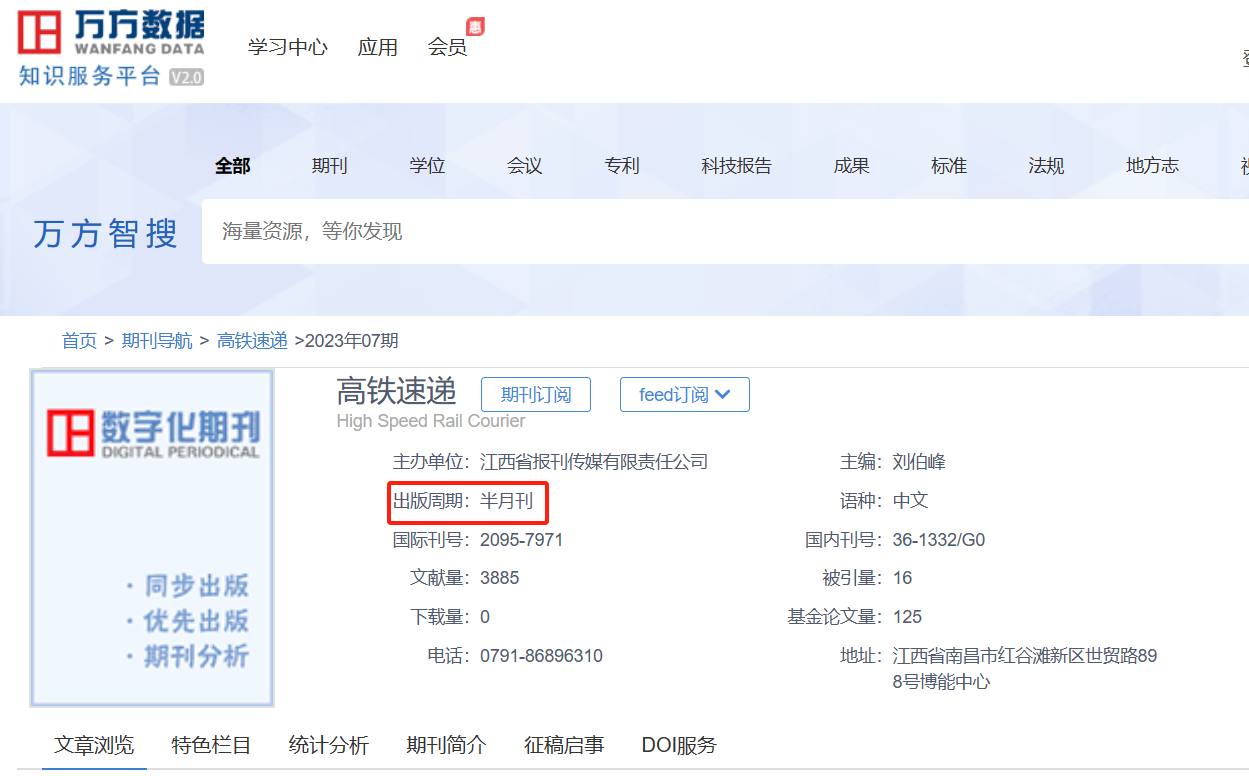Image resolution: width=1249 pixels, height=776 pixels.
Task: Click the red promo badge on 会员
Action: [x=476, y=26]
